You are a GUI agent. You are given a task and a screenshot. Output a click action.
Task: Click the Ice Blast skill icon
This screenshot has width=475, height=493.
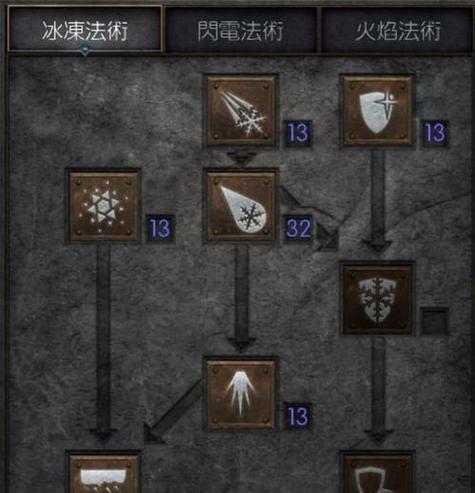pos(241,206)
